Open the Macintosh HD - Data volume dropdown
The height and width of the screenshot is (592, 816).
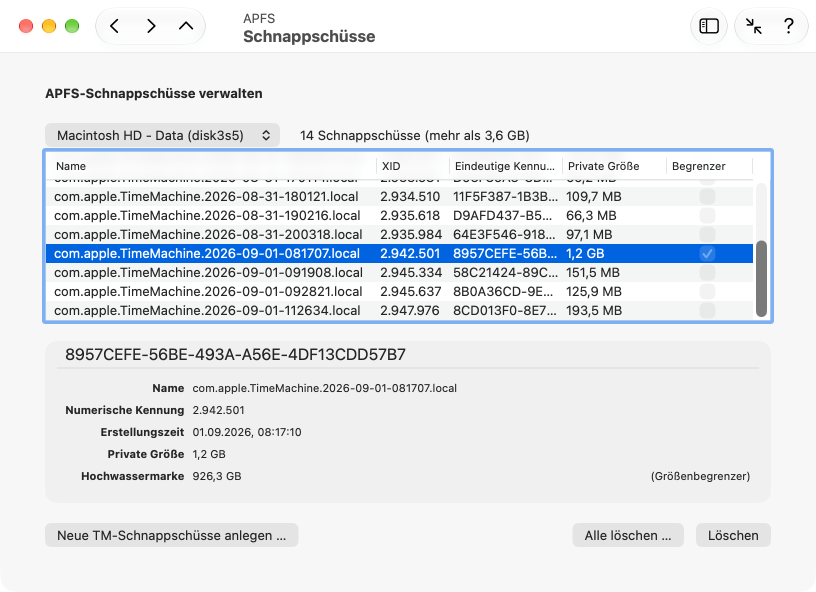(x=162, y=135)
